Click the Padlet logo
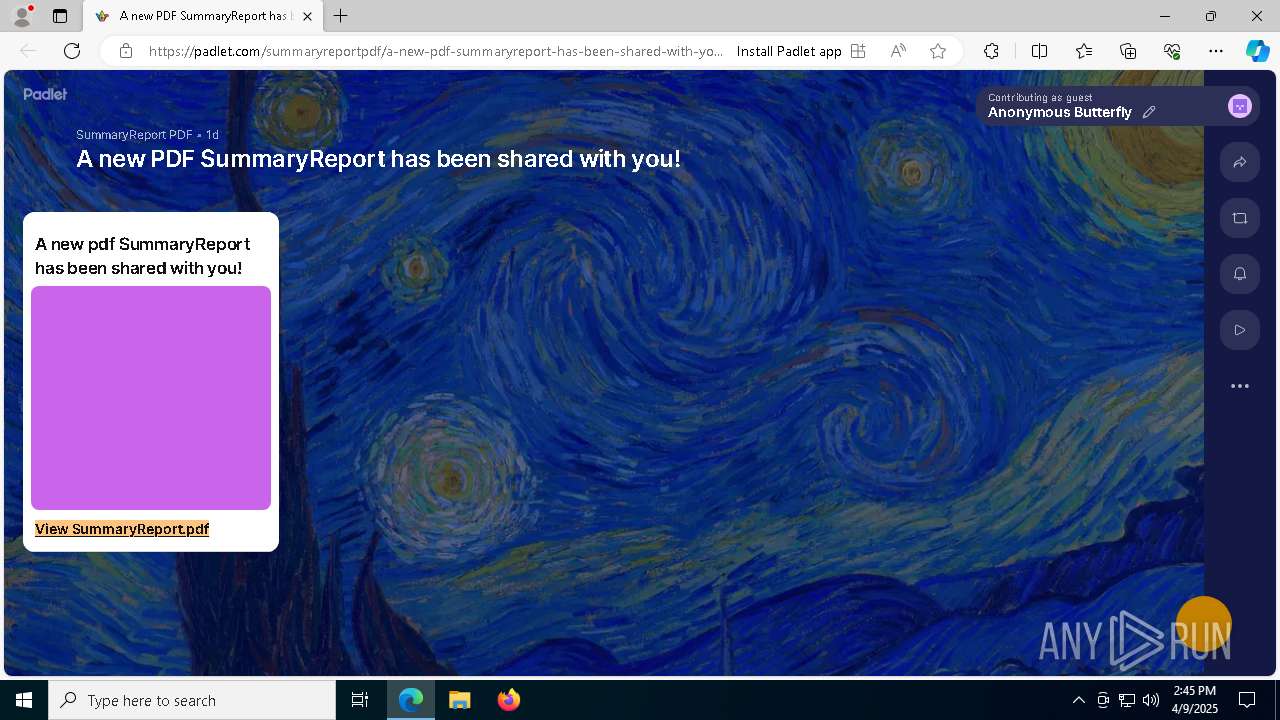 (45, 94)
